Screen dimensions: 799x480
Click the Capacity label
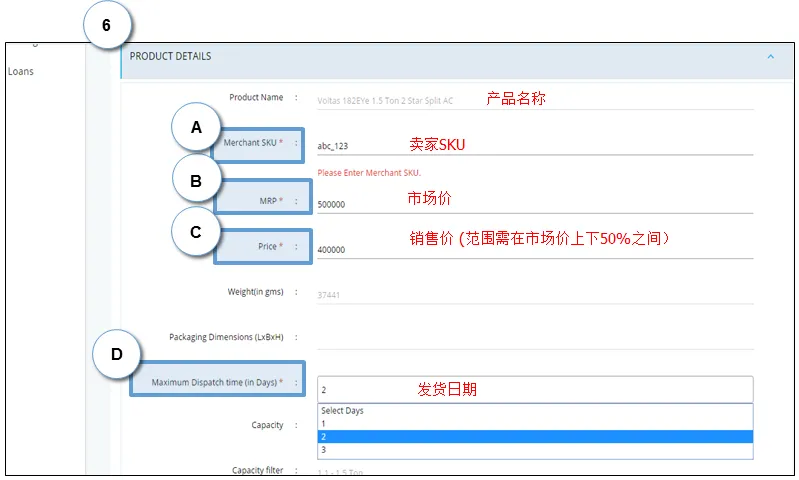[x=267, y=425]
